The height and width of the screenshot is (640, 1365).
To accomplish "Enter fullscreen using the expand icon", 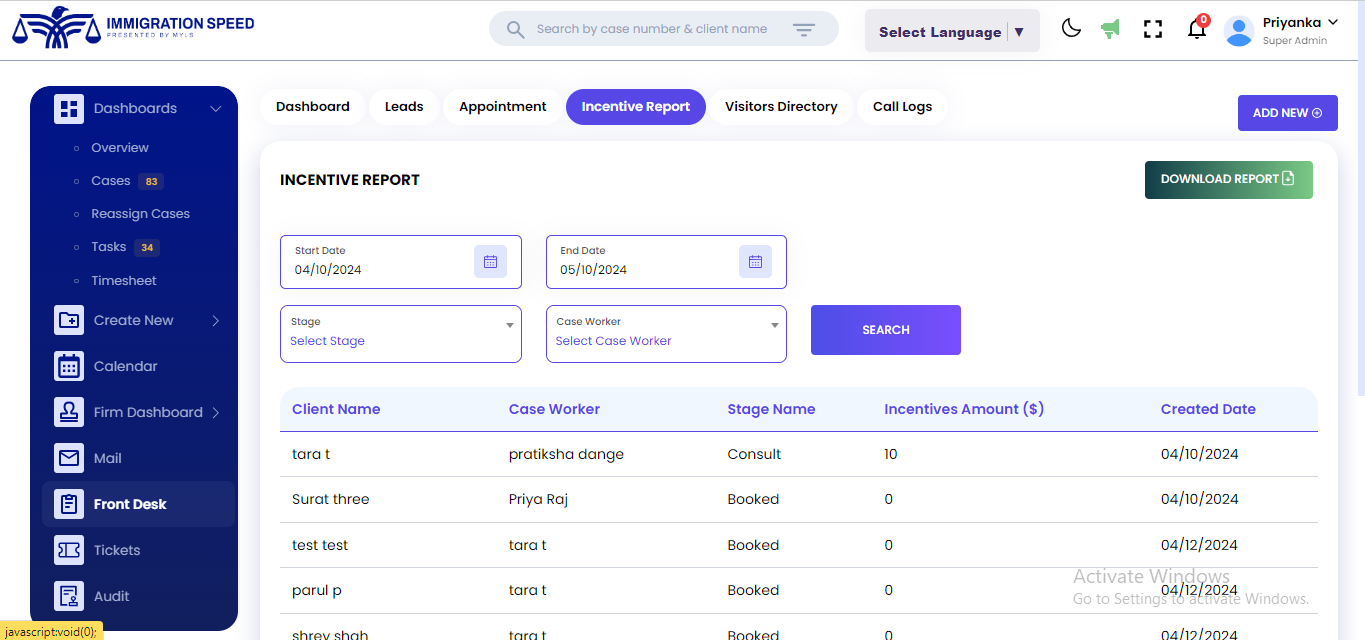I will click(1152, 28).
